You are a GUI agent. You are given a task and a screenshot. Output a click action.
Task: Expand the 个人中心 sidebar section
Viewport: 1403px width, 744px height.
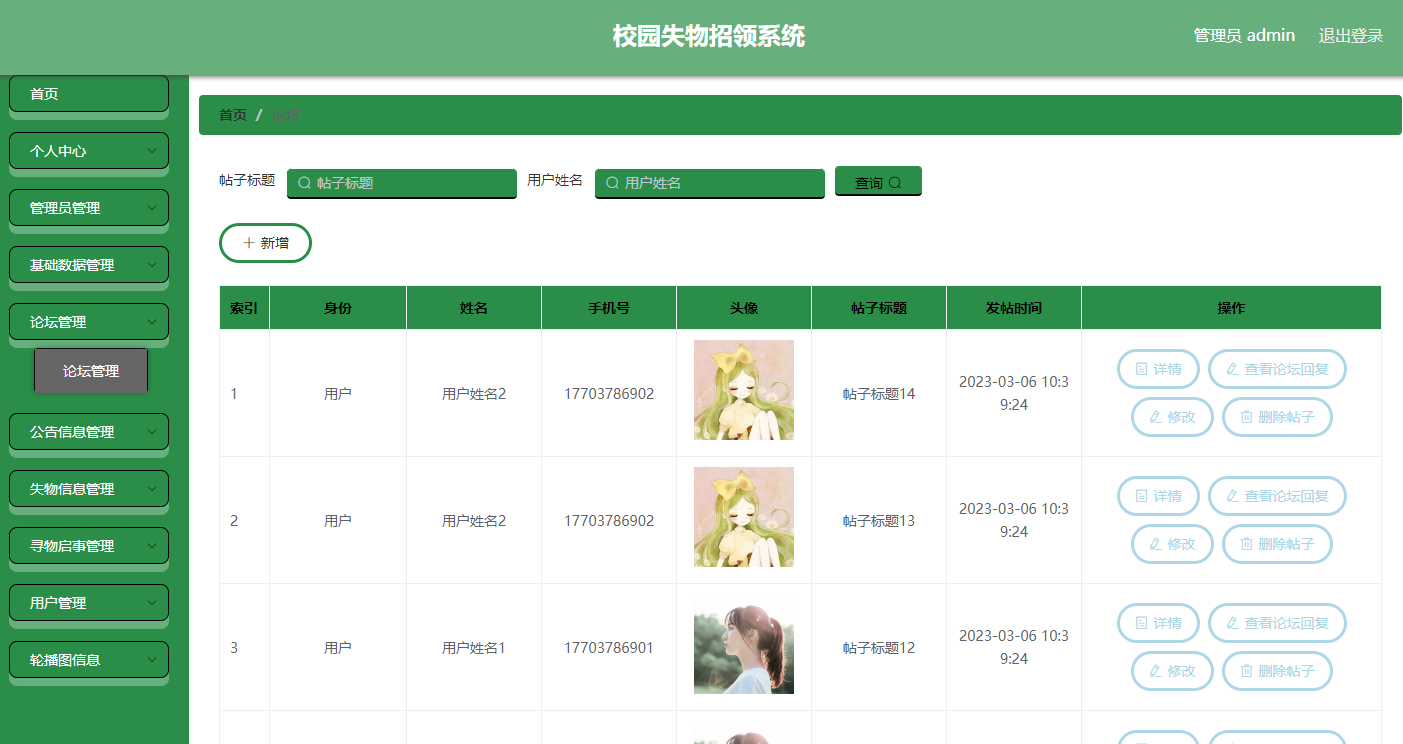(x=88, y=150)
